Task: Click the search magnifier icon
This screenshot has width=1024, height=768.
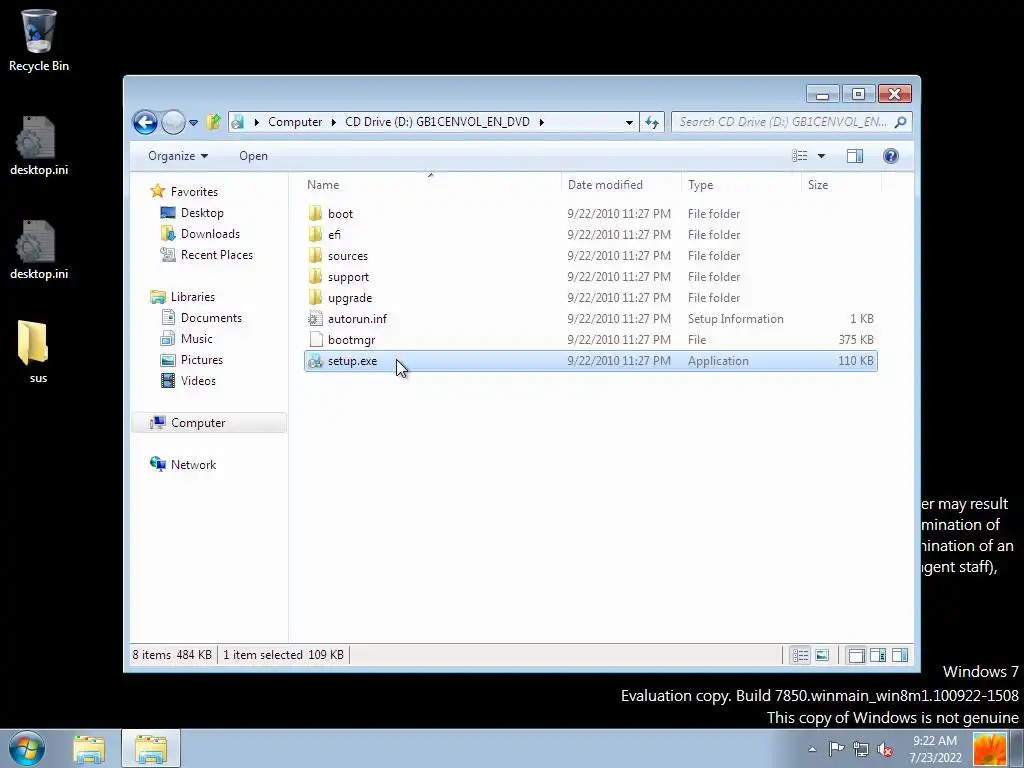Action: 901,122
